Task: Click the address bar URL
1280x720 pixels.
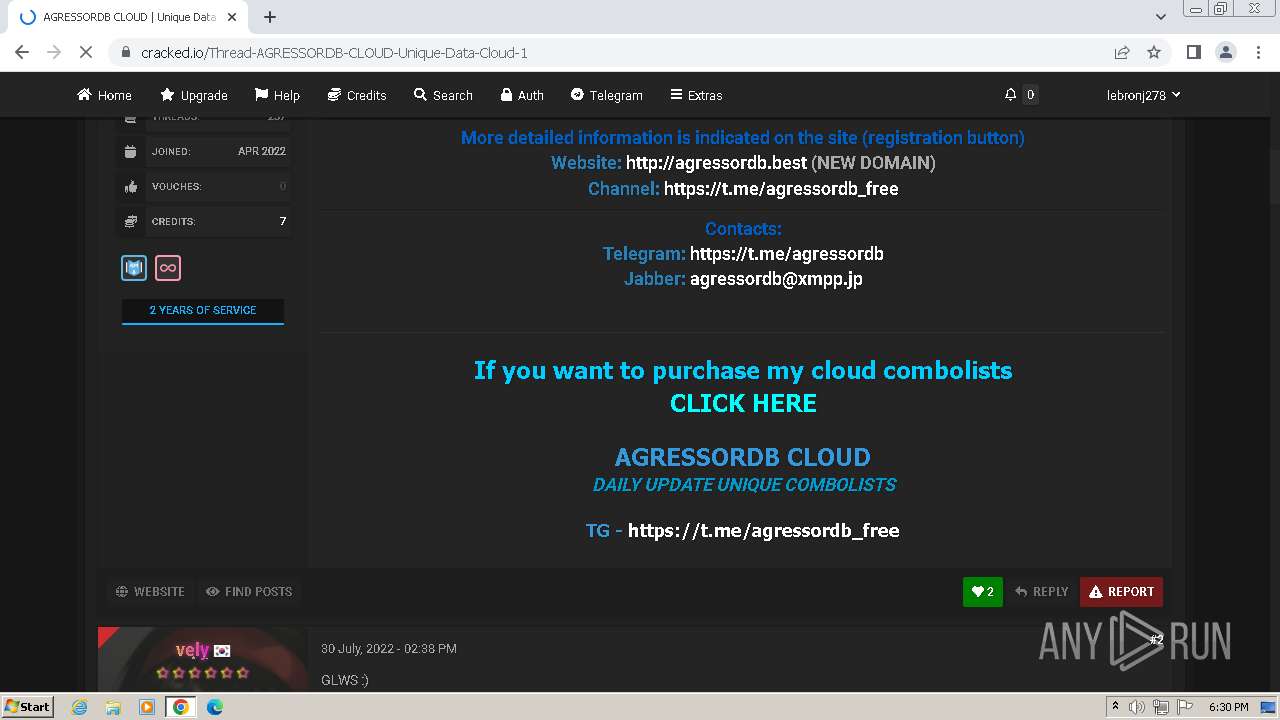Action: [334, 53]
